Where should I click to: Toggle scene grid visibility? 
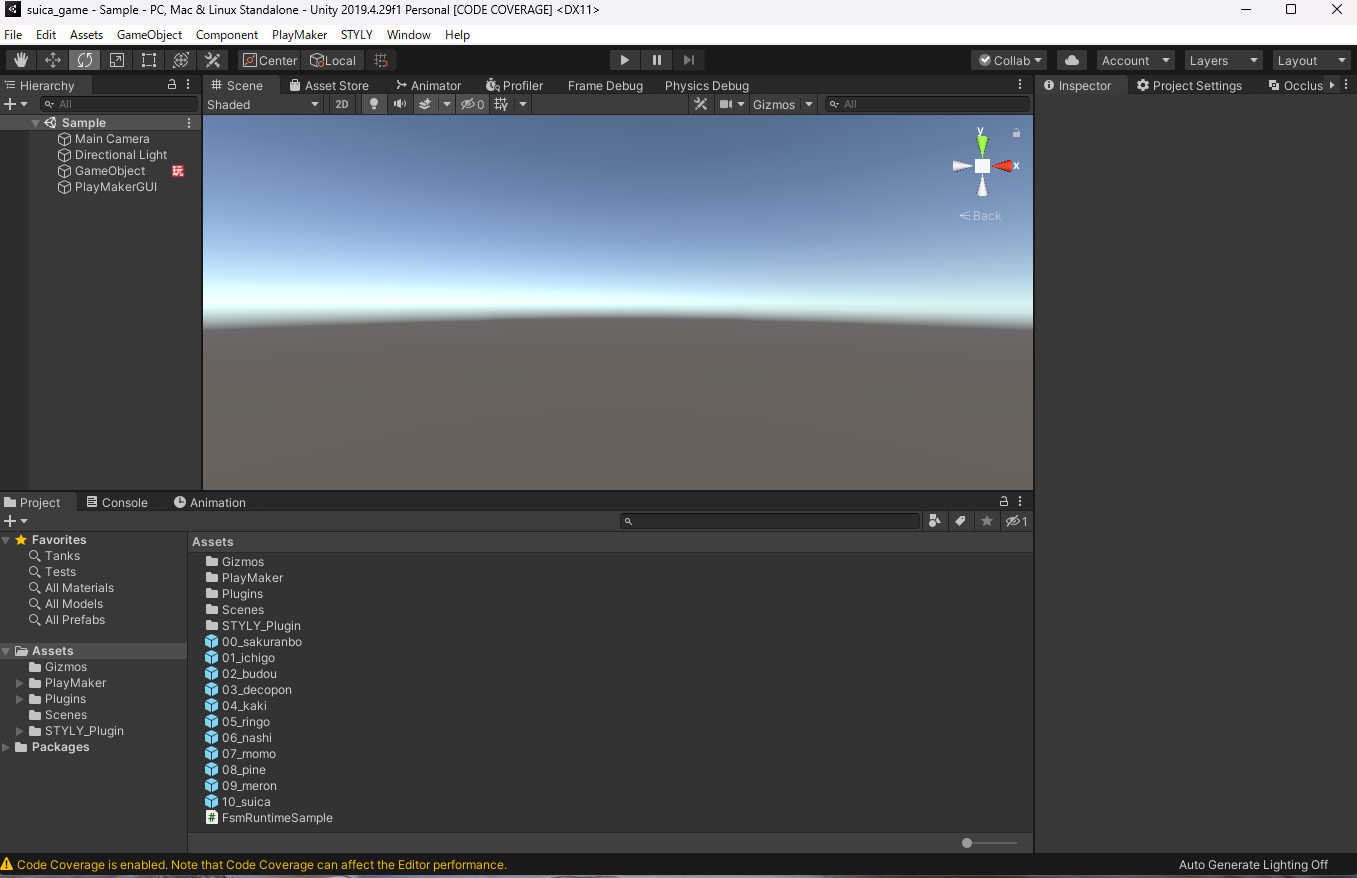501,104
